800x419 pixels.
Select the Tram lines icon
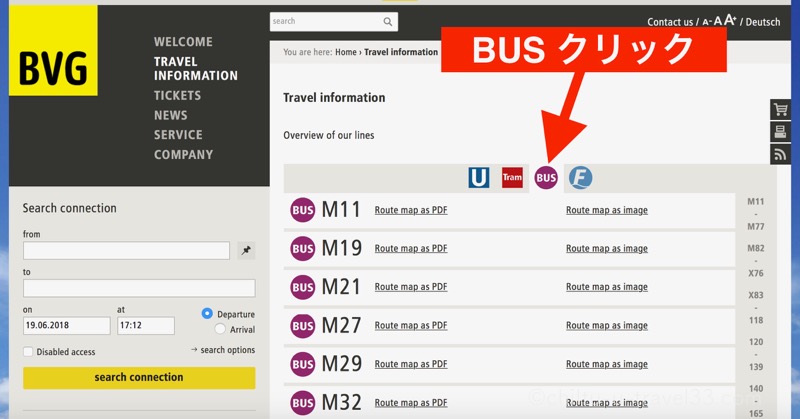(x=512, y=178)
